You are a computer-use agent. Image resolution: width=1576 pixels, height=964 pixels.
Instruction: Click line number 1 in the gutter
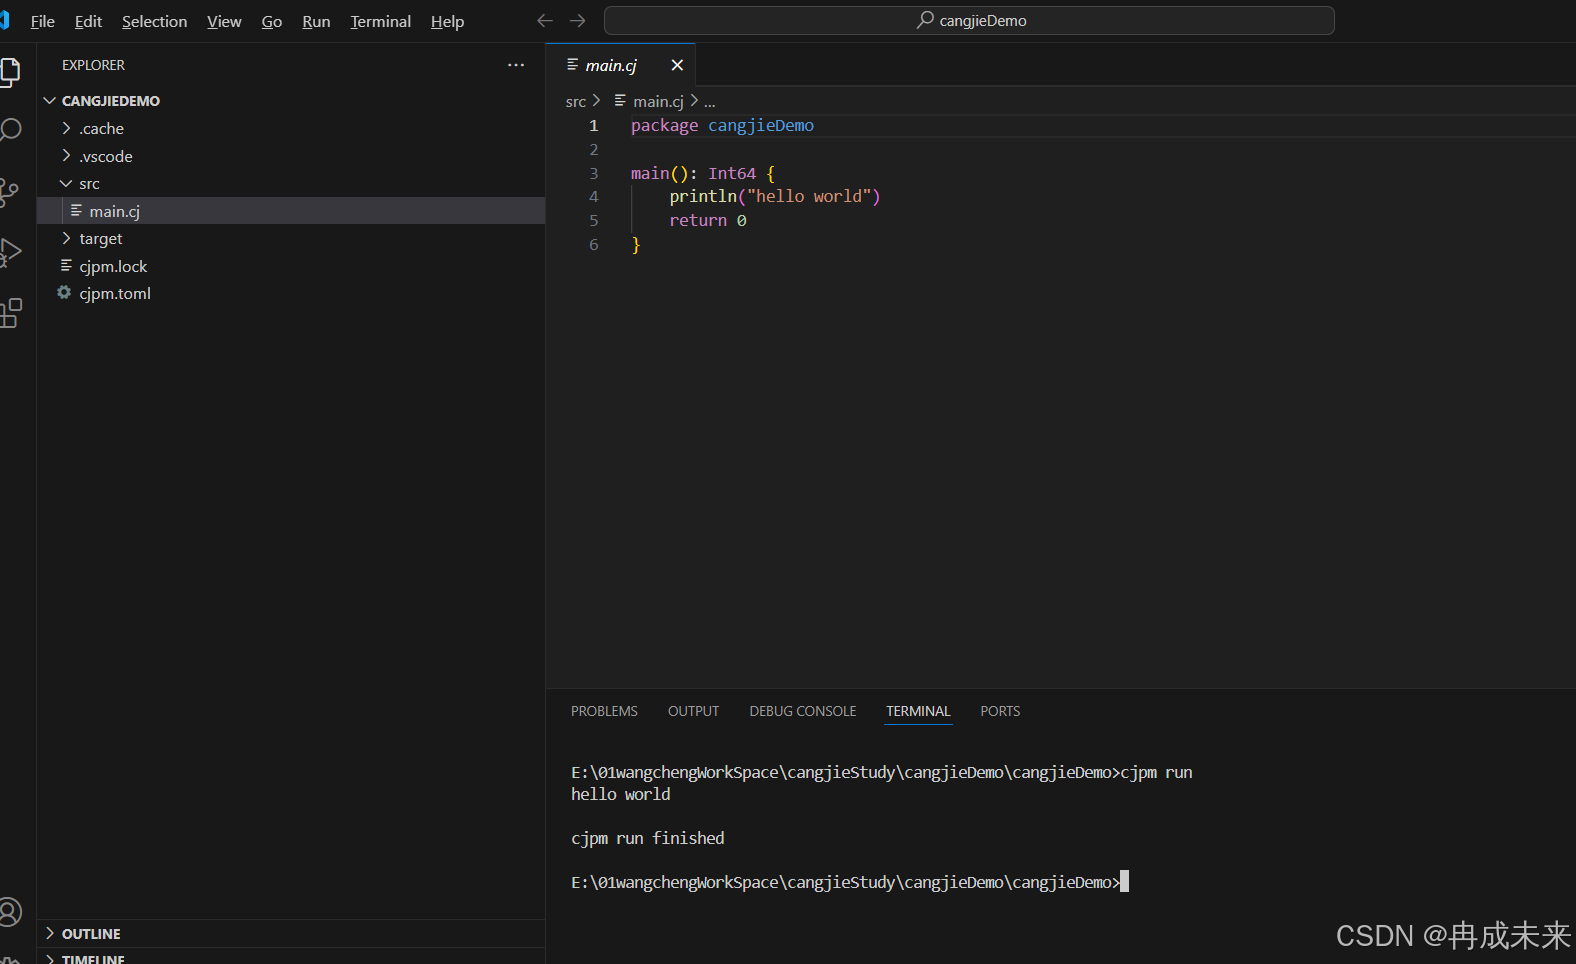pyautogui.click(x=594, y=125)
